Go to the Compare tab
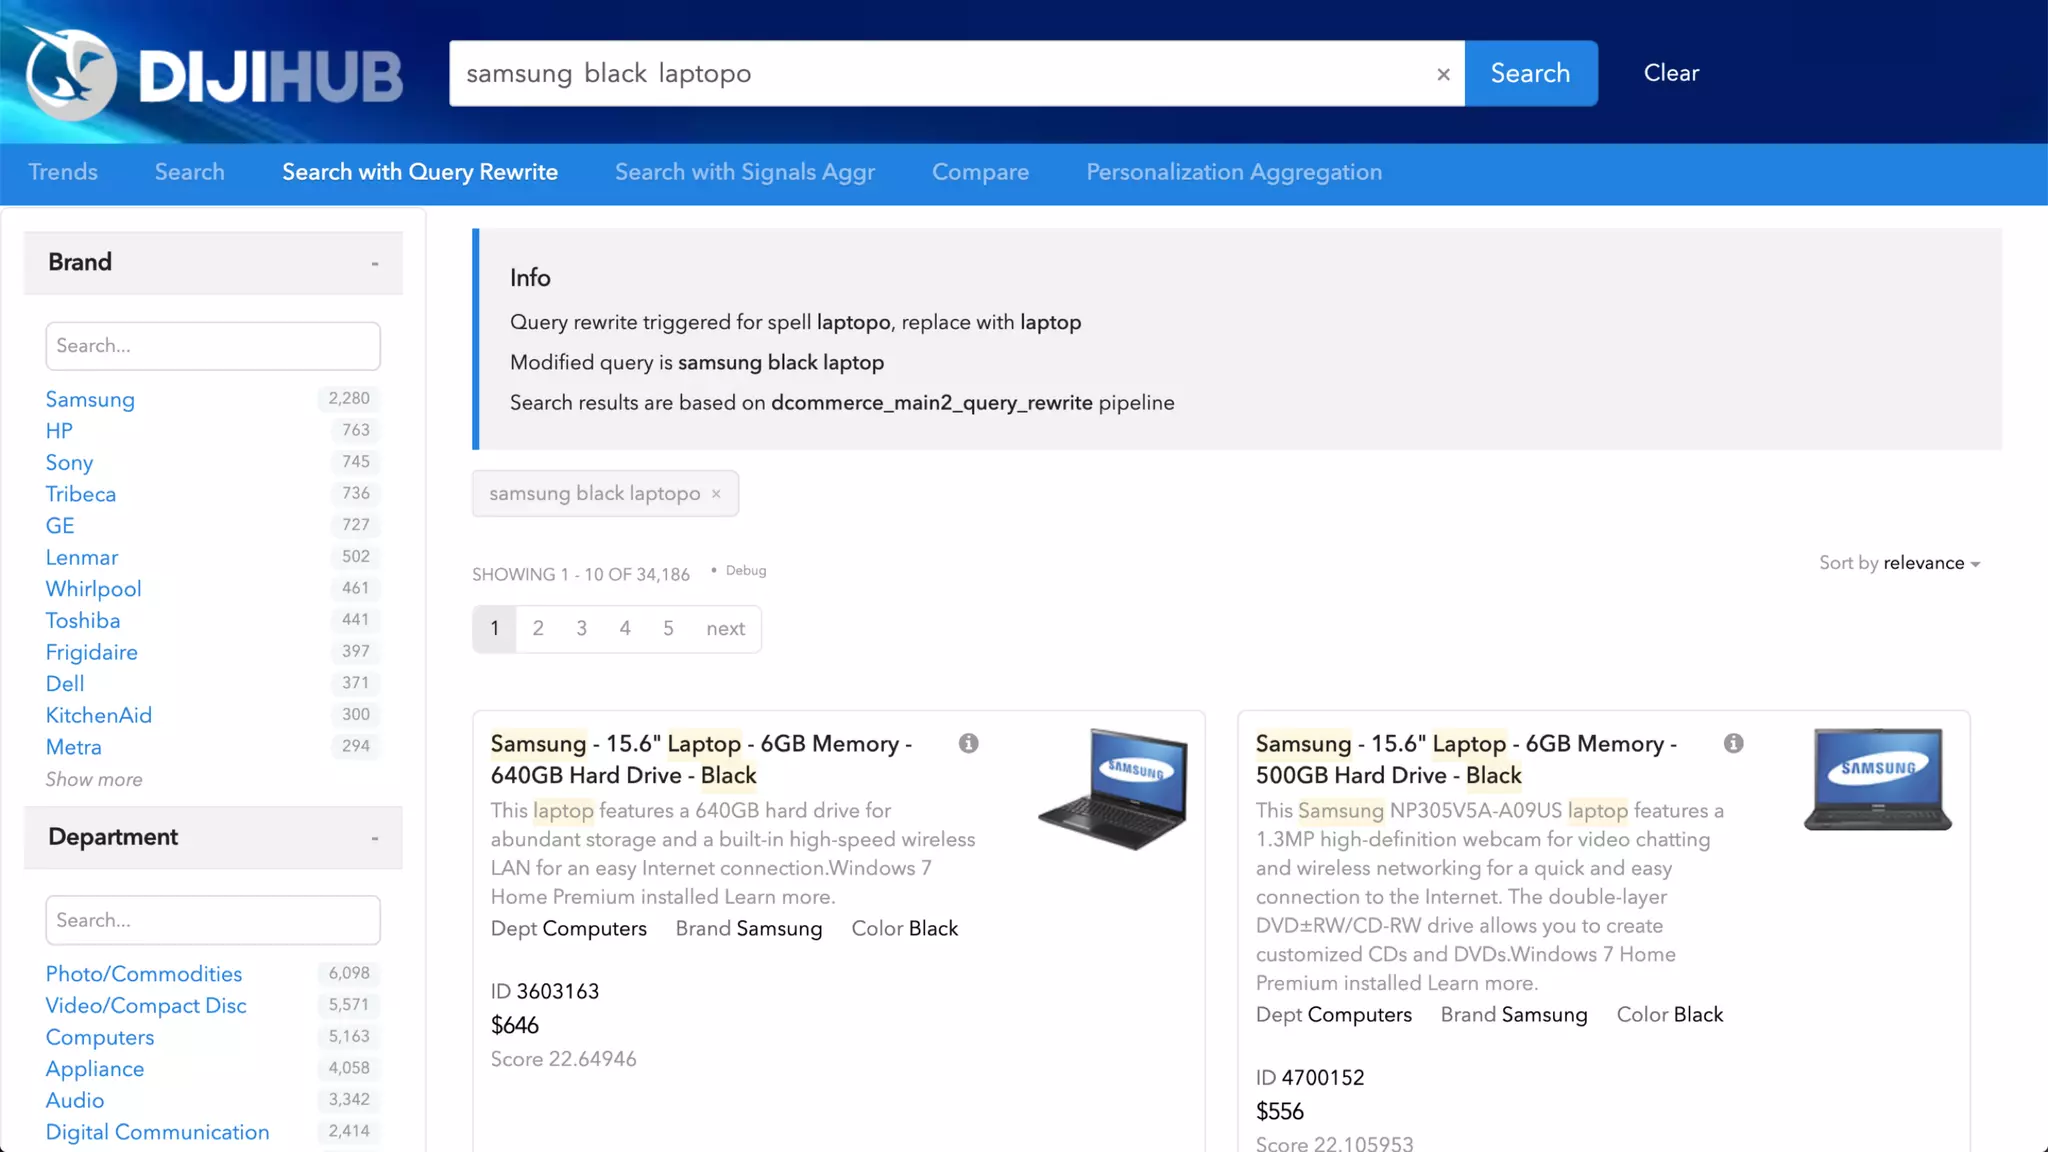The width and height of the screenshot is (2048, 1152). (980, 172)
